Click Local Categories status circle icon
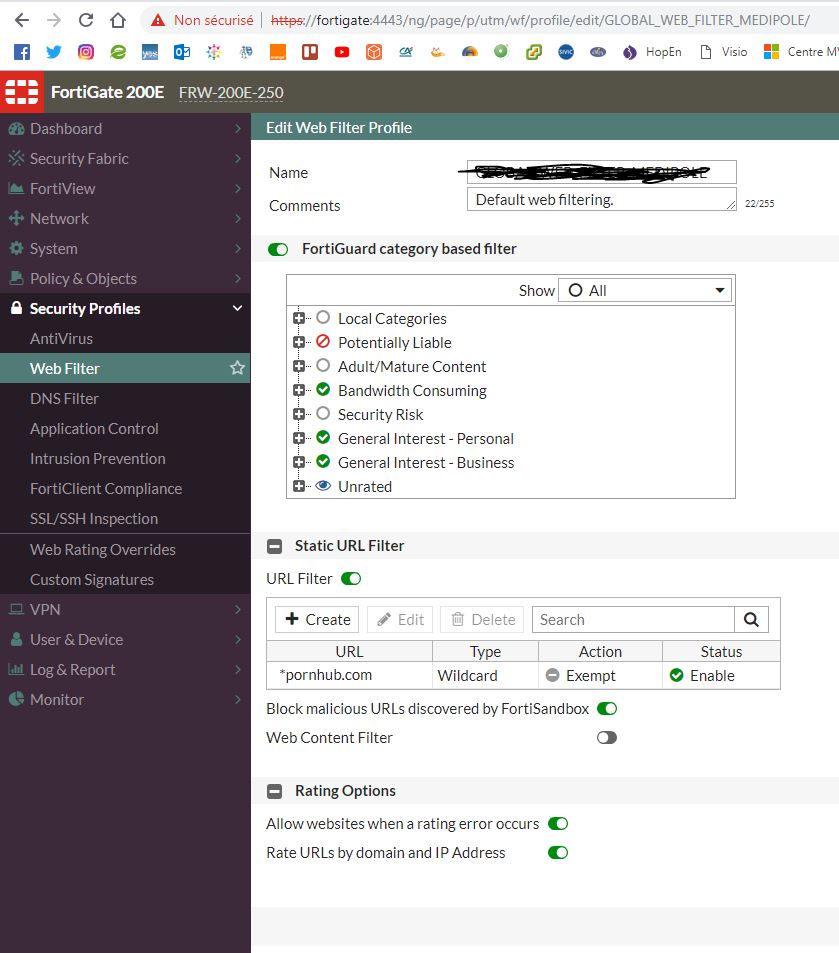This screenshot has width=839, height=953. click(323, 317)
